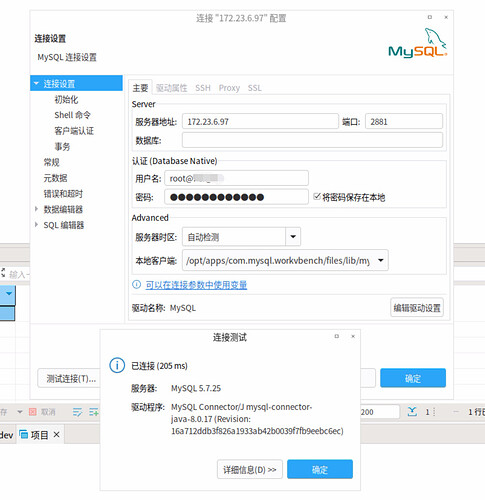Click the 详细信息(D) >> button
The width and height of the screenshot is (485, 500).
click(x=250, y=469)
